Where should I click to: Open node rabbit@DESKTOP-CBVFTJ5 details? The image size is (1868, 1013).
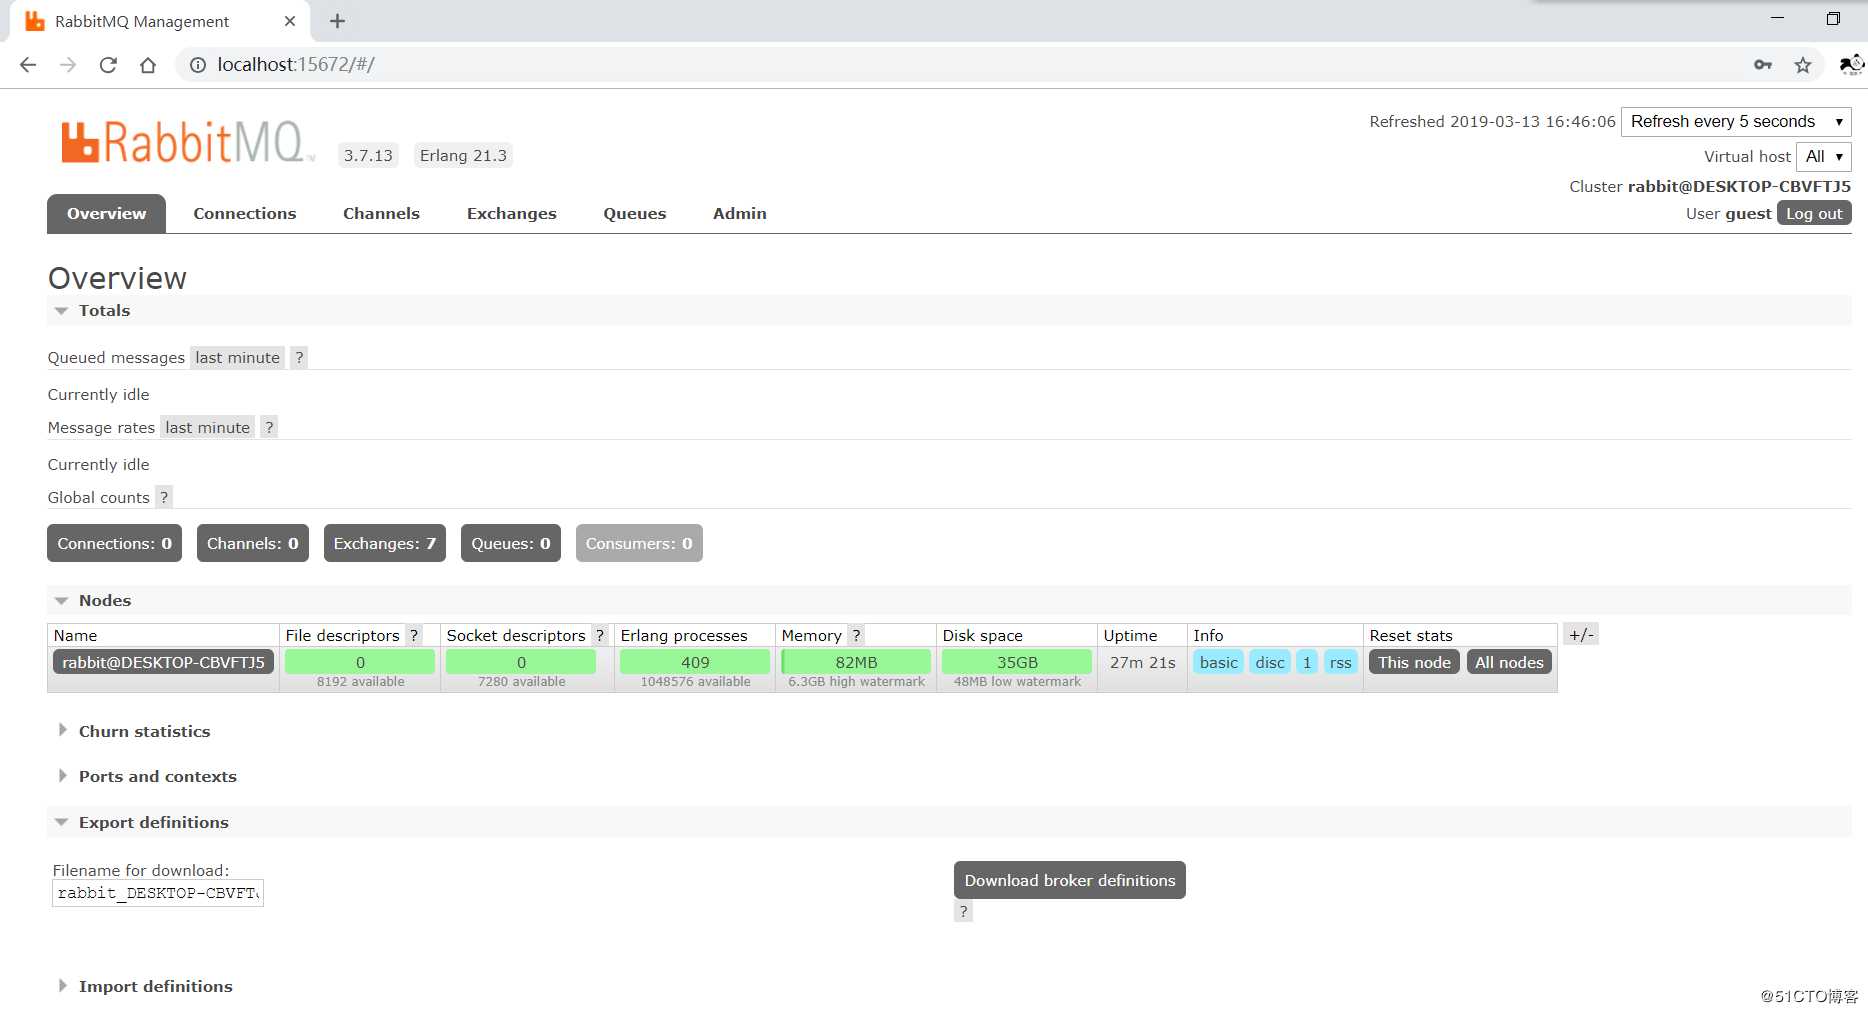coord(163,662)
